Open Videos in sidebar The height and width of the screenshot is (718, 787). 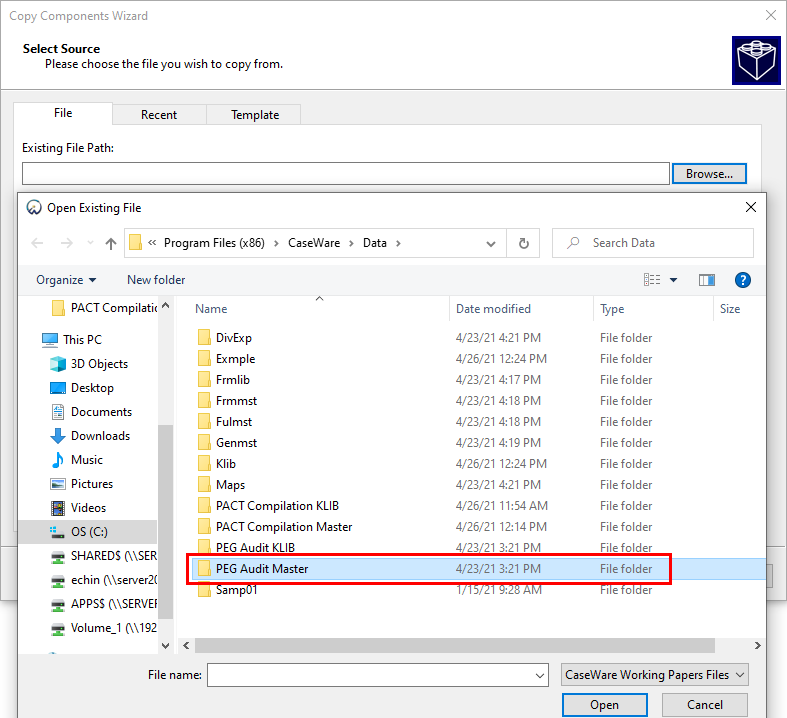(x=79, y=508)
